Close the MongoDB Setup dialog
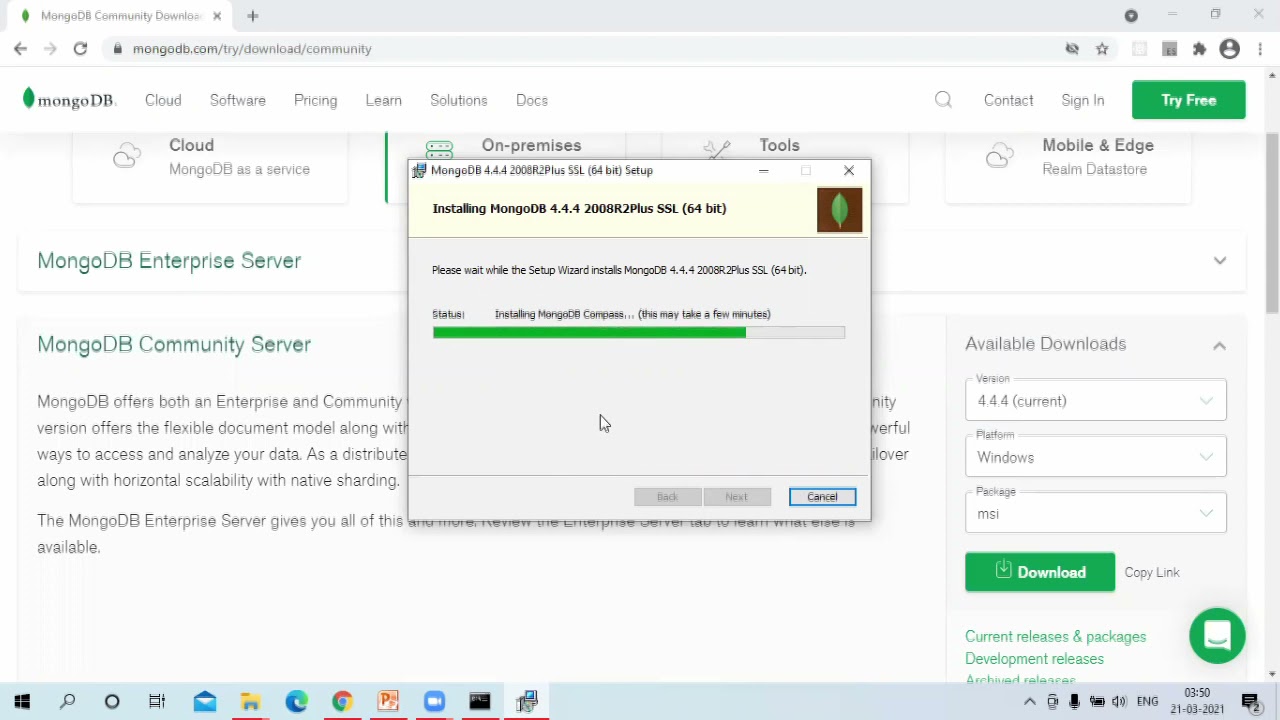Viewport: 1280px width, 720px height. tap(849, 171)
